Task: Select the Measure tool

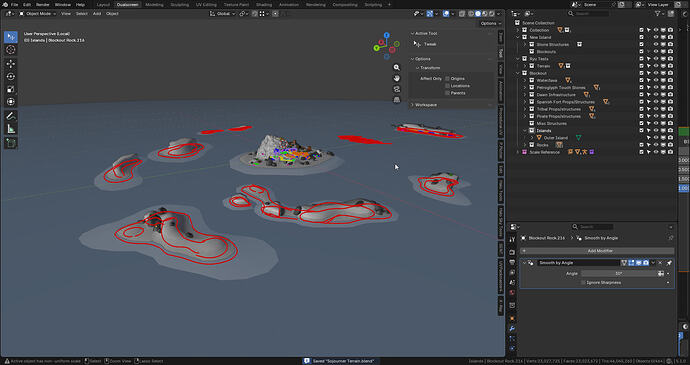Action: point(11,129)
